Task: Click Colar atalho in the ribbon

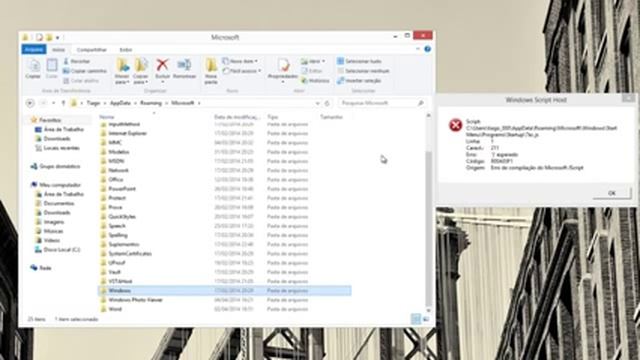Action: click(x=81, y=81)
